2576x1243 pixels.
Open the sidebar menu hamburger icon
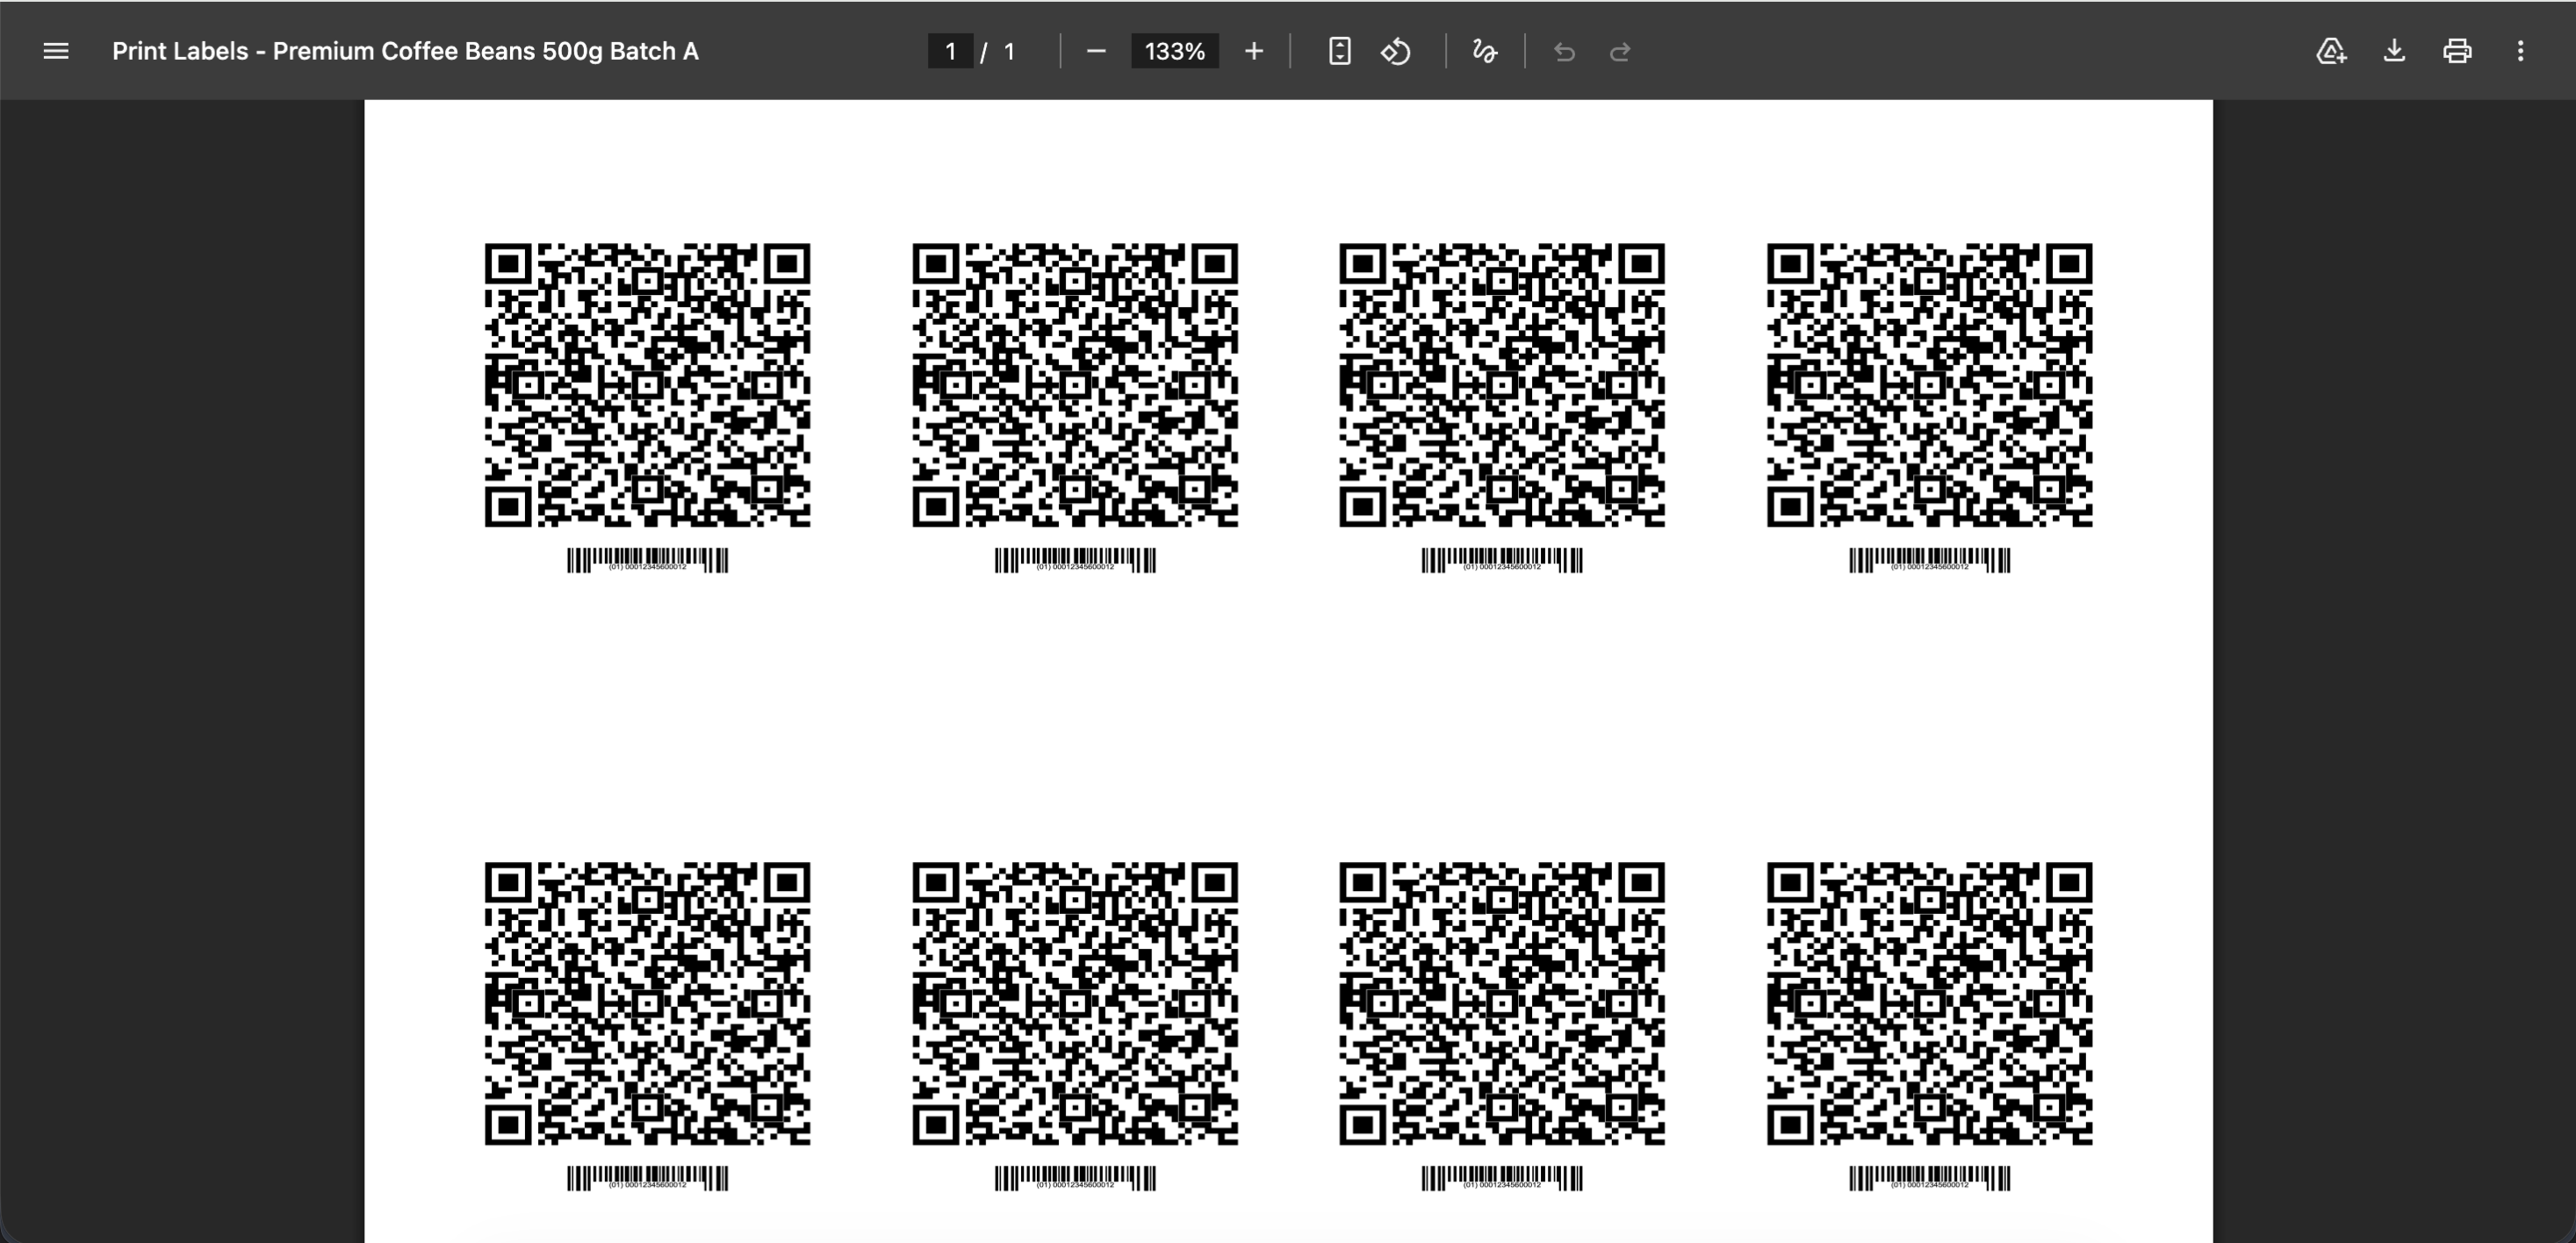click(x=56, y=51)
